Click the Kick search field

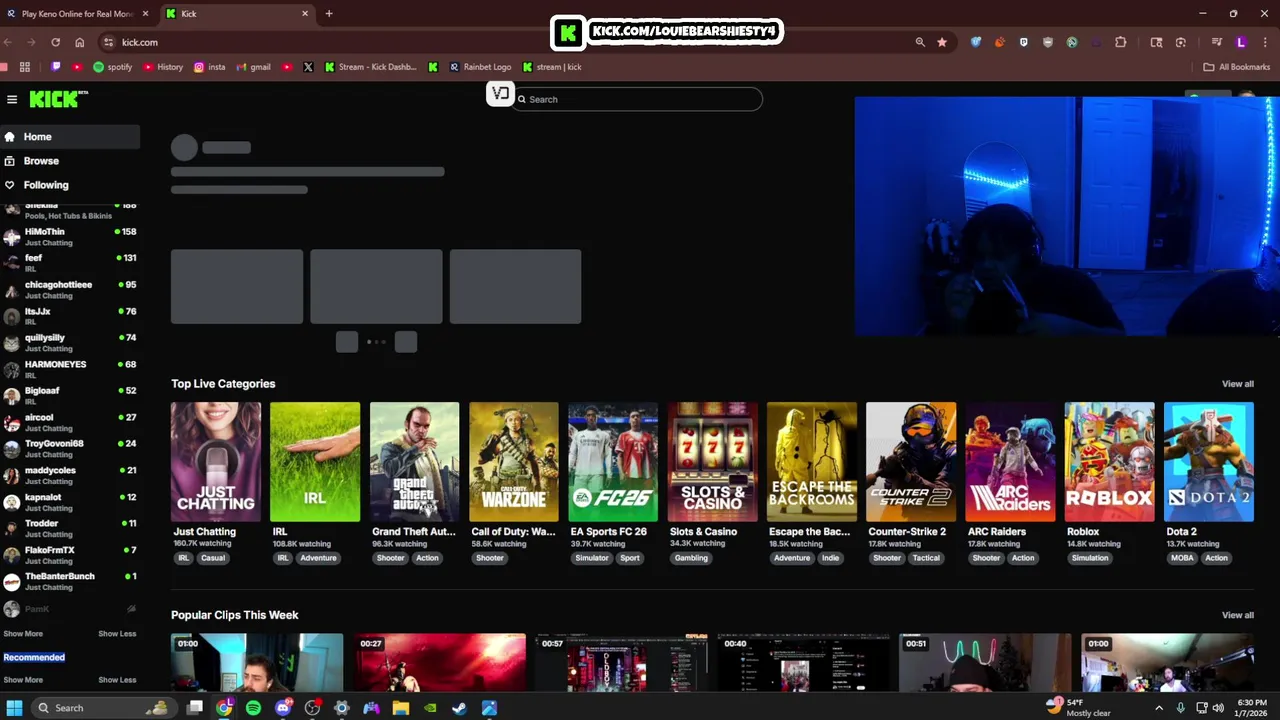tap(638, 99)
